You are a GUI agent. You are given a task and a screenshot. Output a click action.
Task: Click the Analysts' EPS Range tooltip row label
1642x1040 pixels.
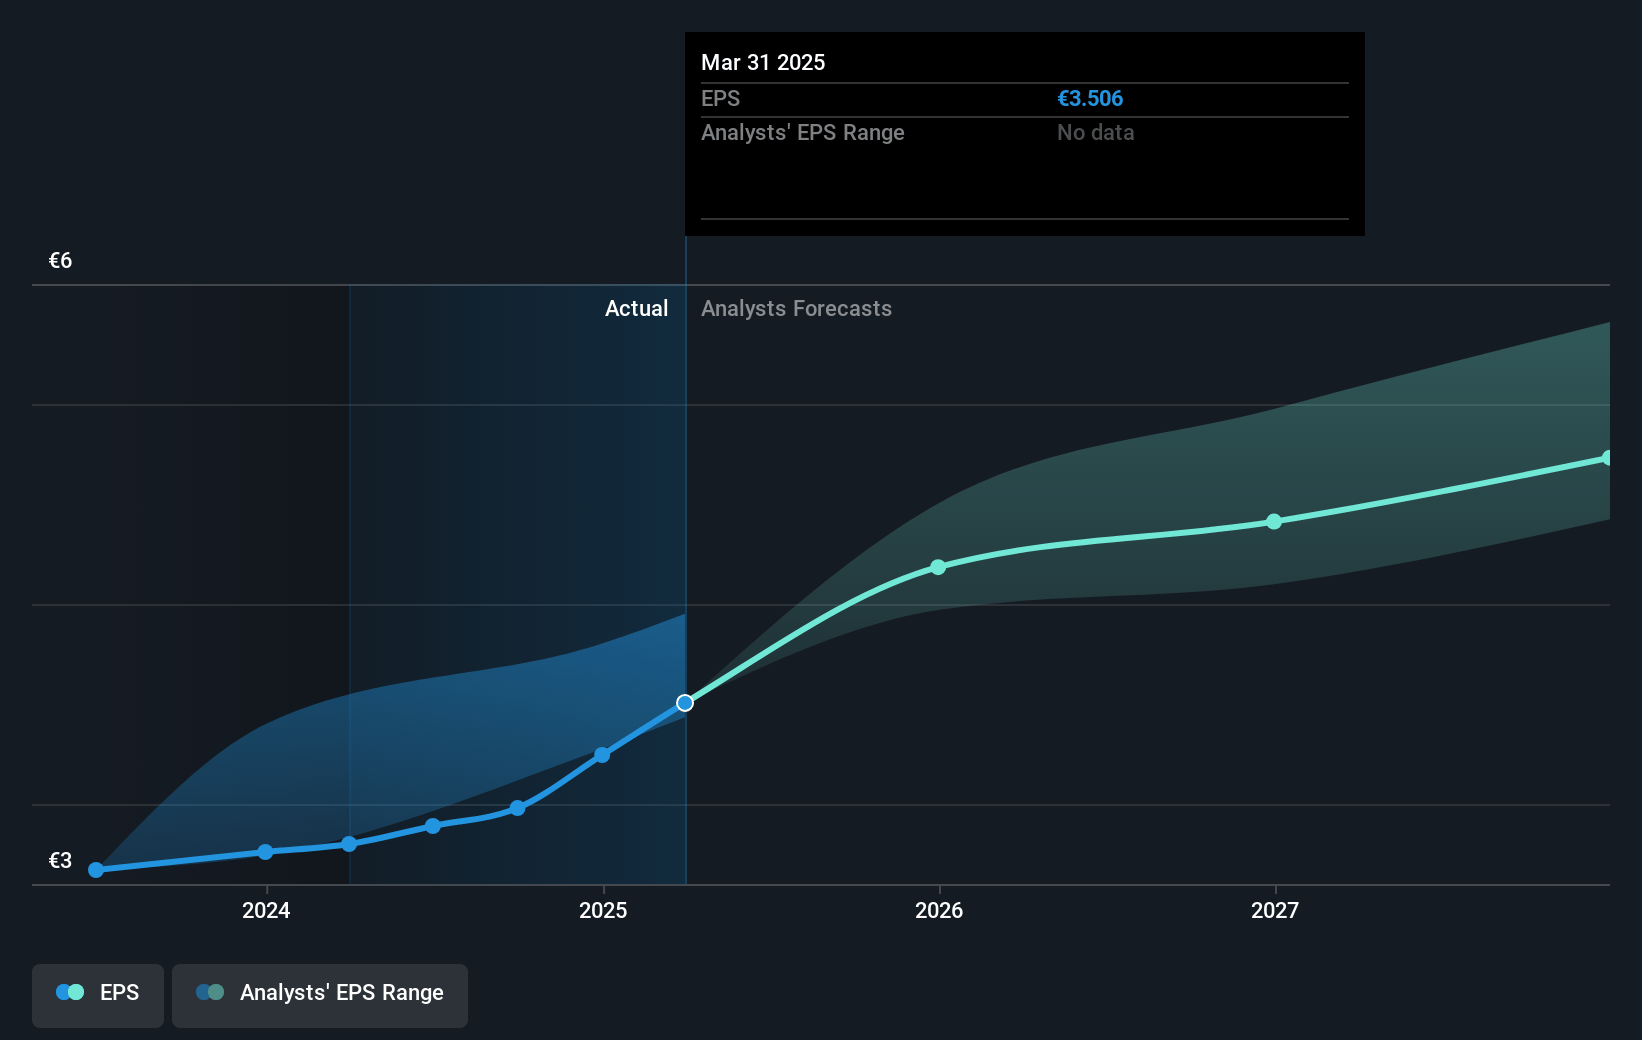click(802, 133)
